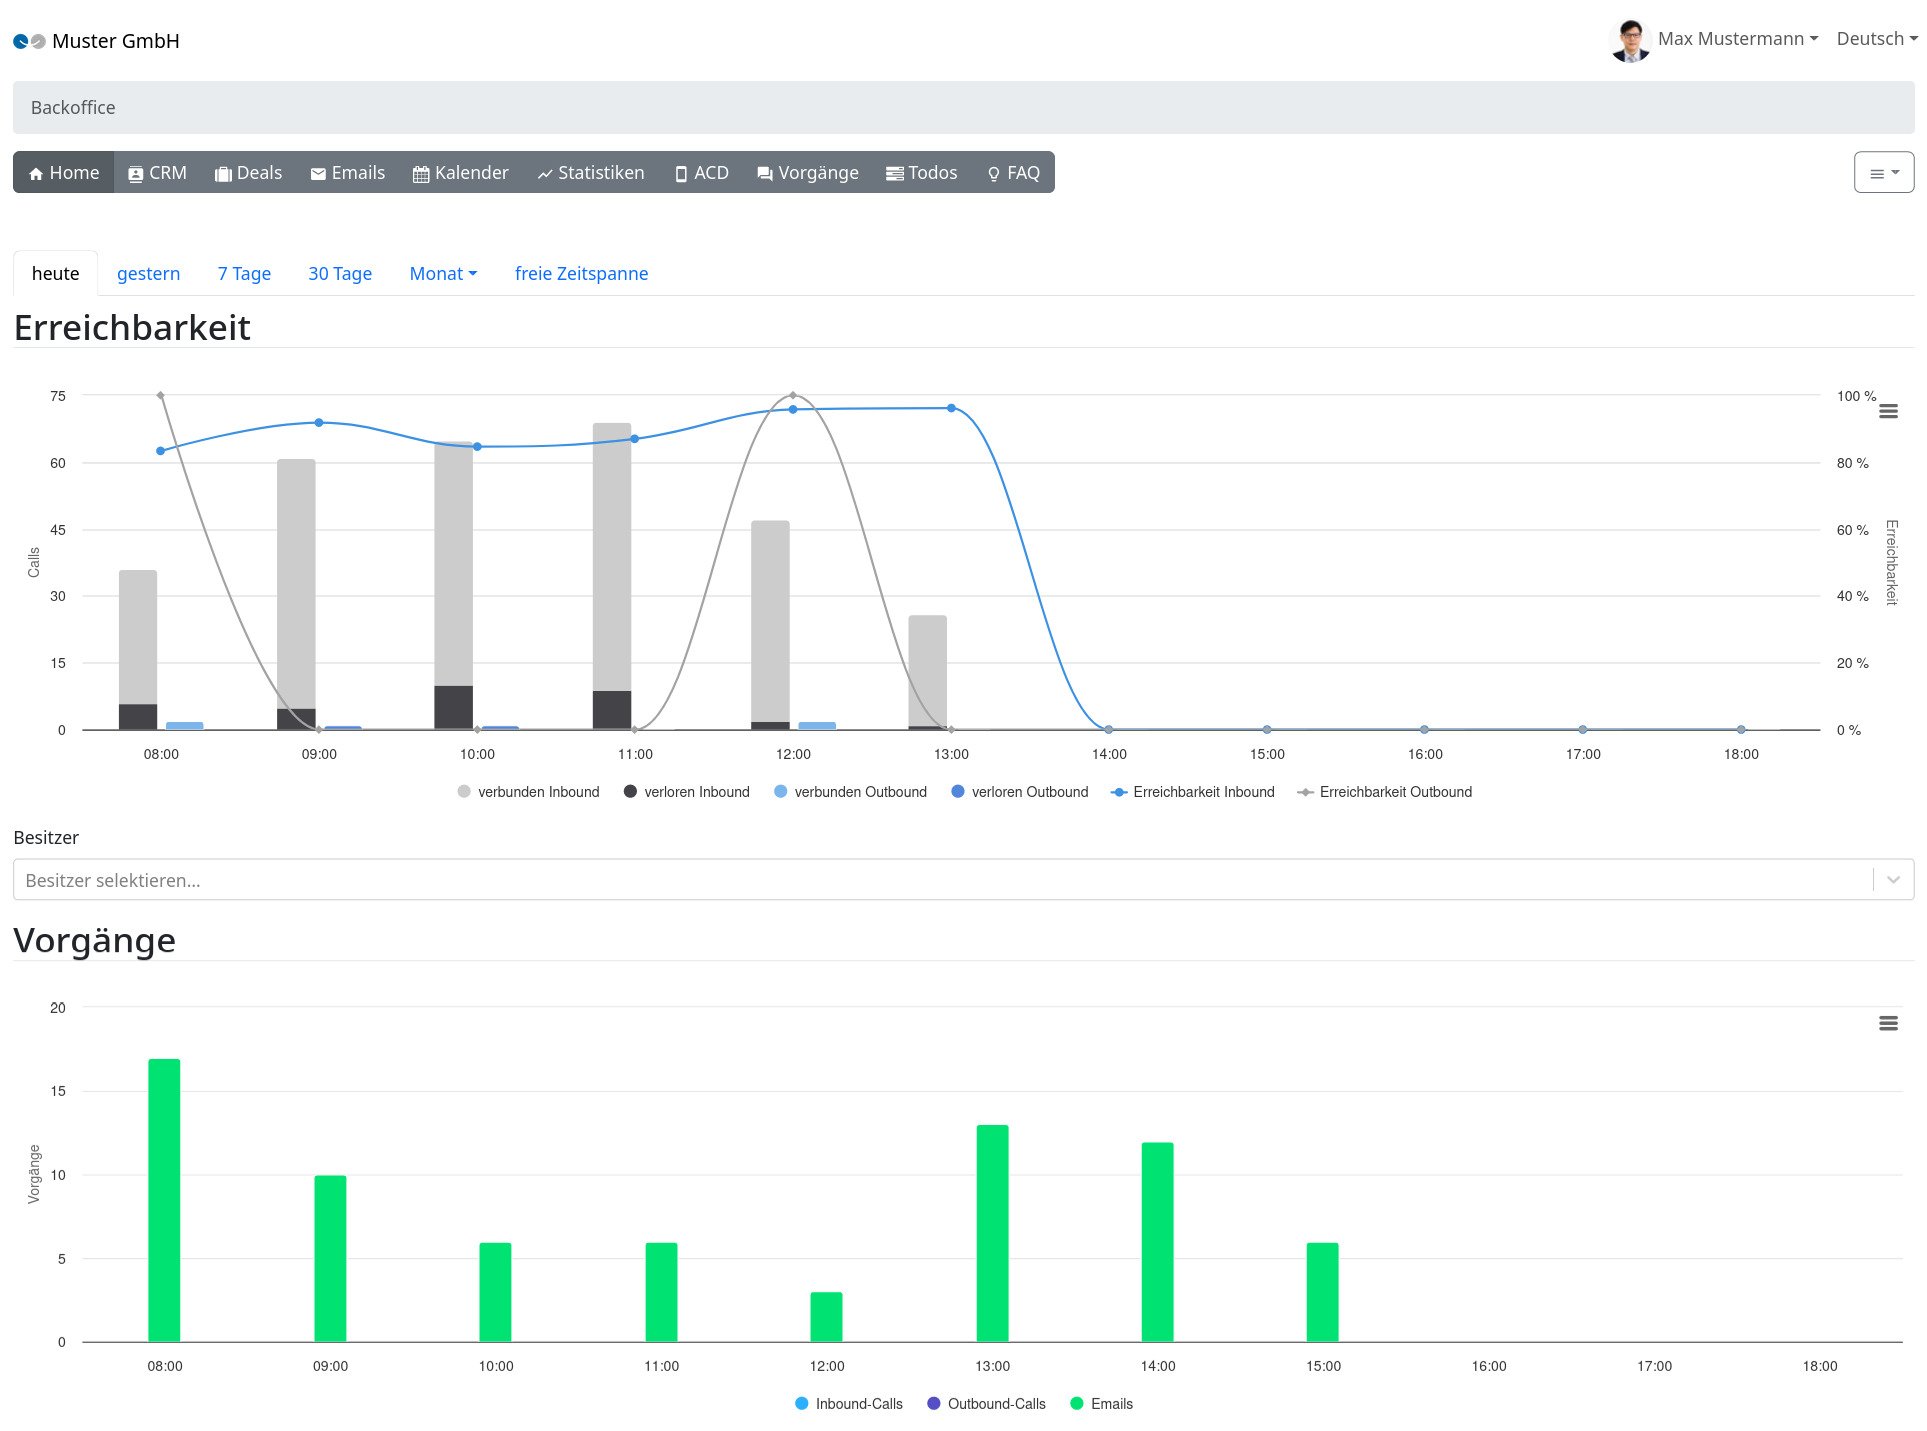Open the CRM navigation item
This screenshot has width=1927, height=1431.
tap(157, 173)
